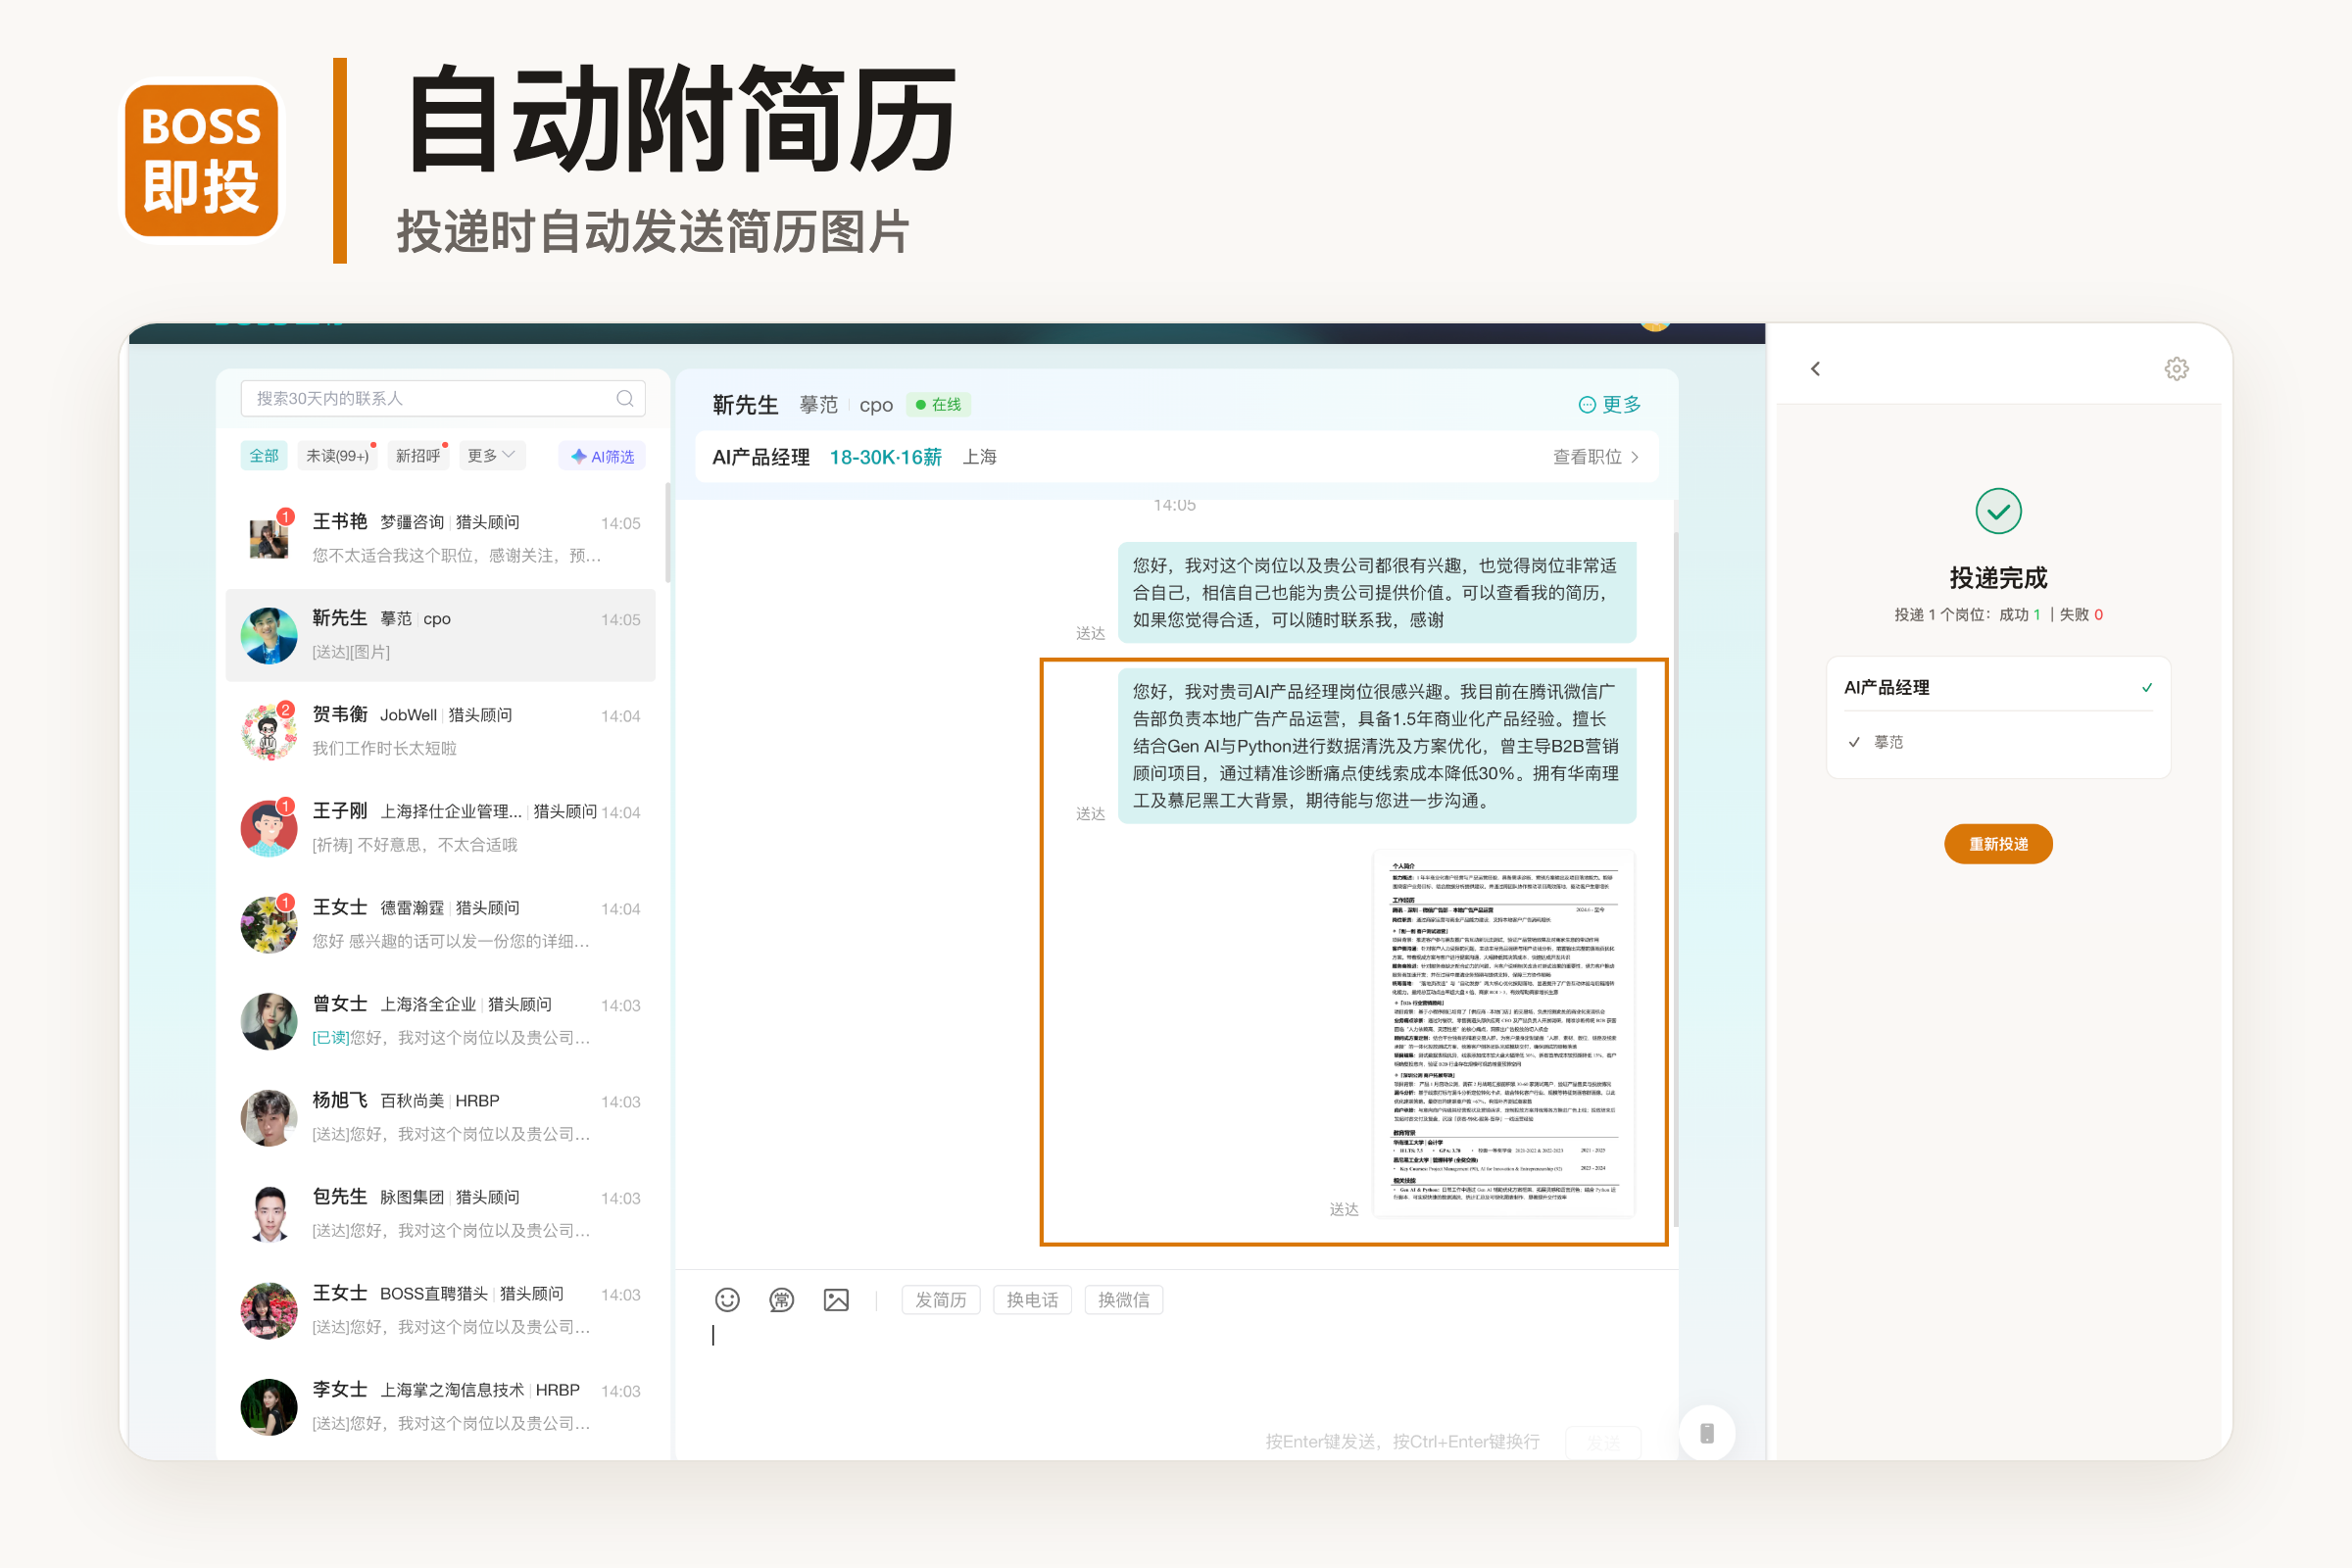Open the emoji picker icon
Image resolution: width=2352 pixels, height=1568 pixels.
(727, 1299)
